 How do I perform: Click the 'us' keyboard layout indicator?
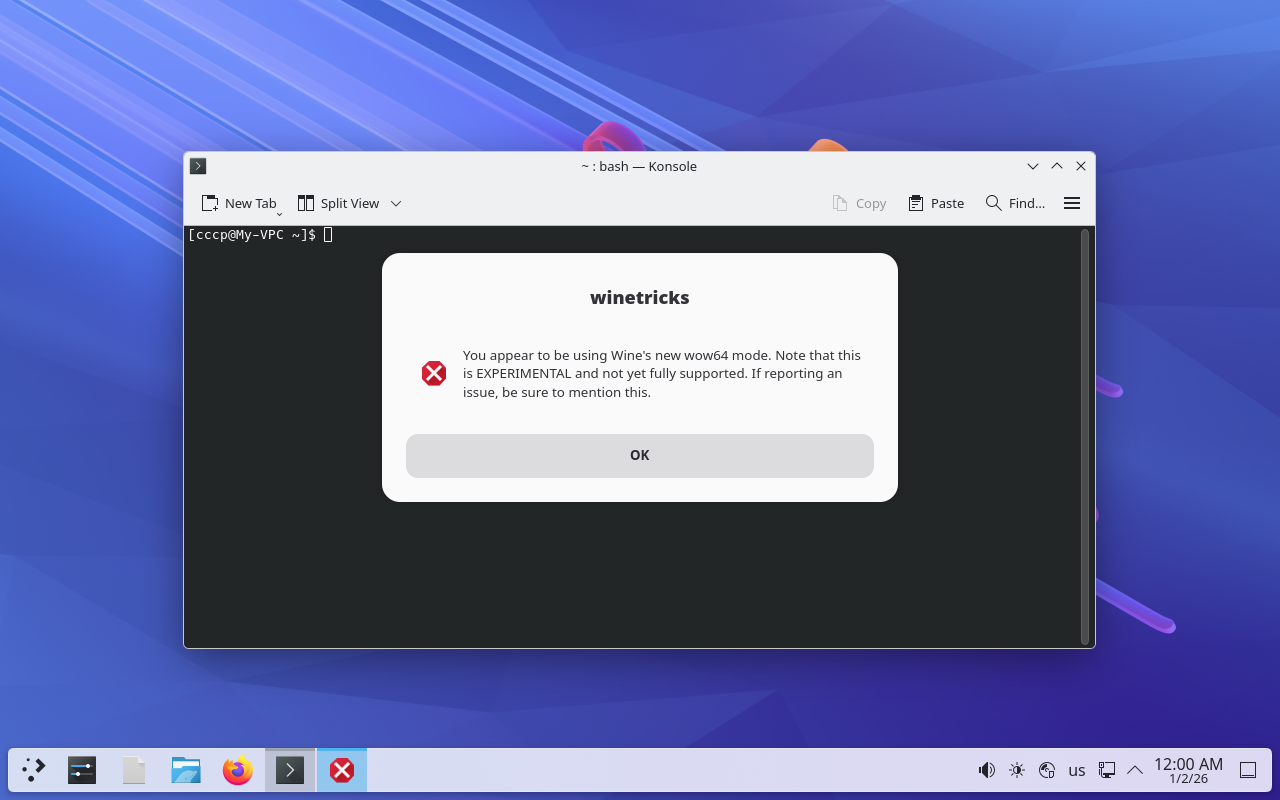[1077, 770]
